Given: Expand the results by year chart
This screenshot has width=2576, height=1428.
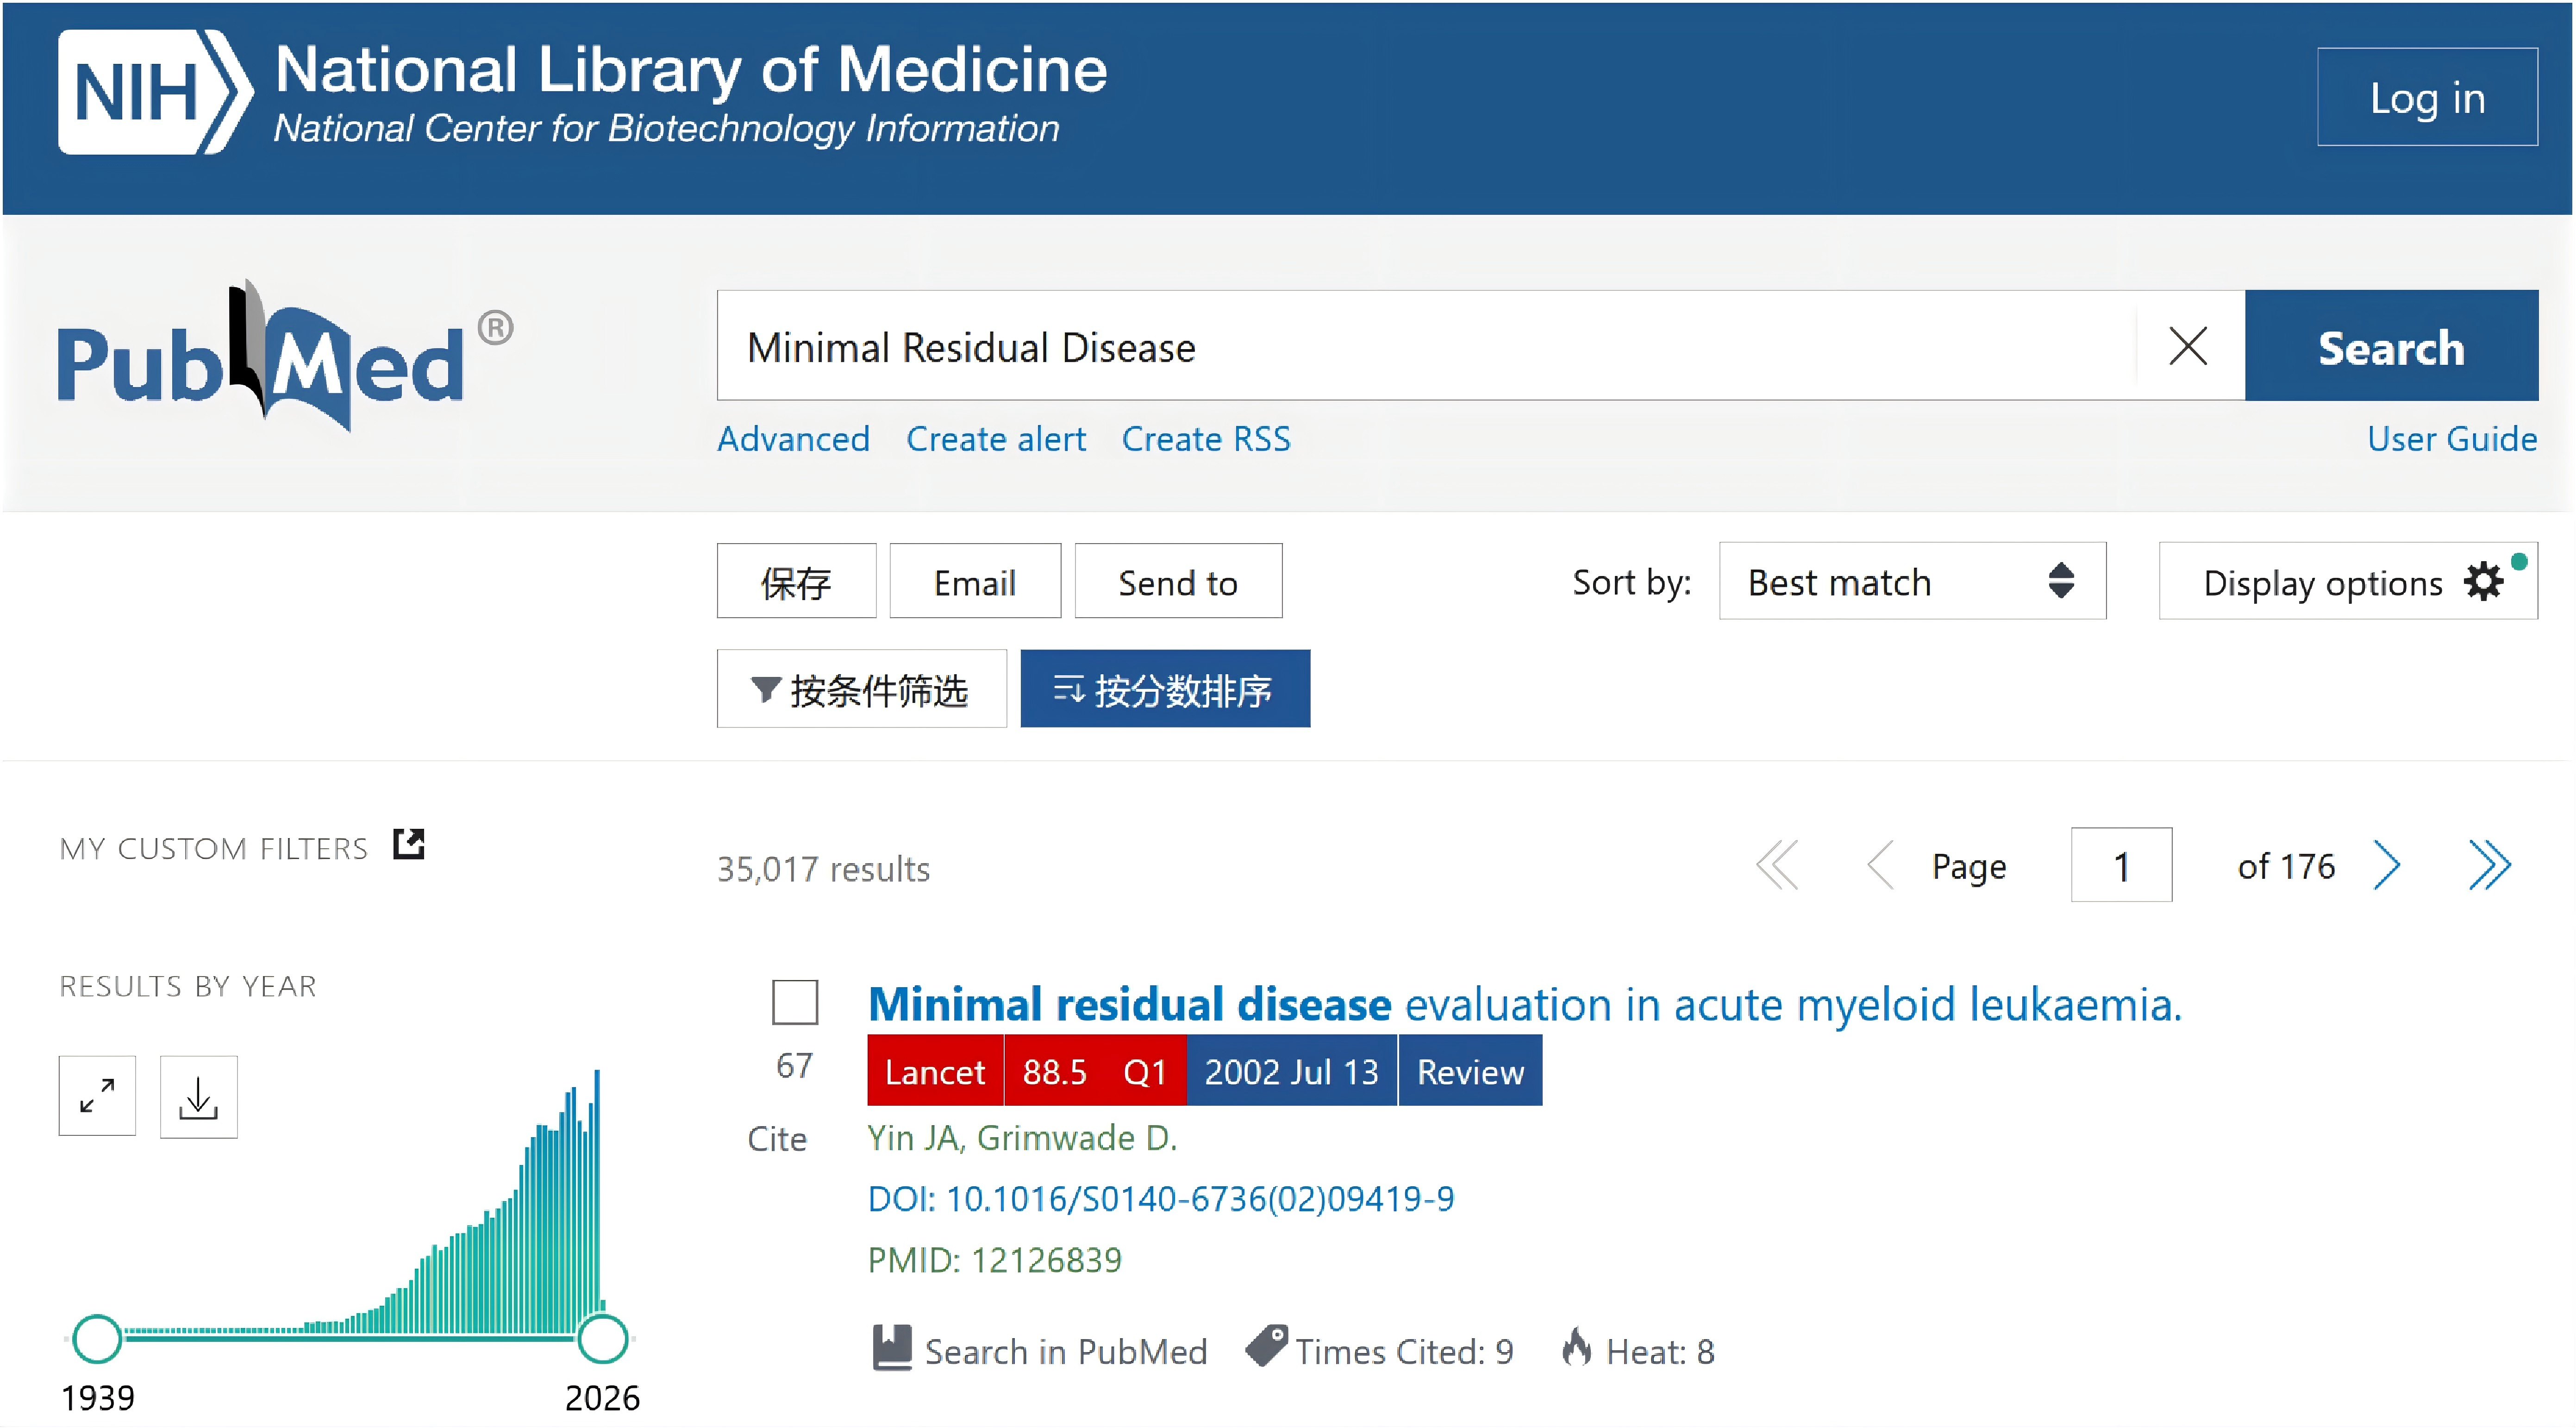Looking at the screenshot, I should click(x=97, y=1096).
